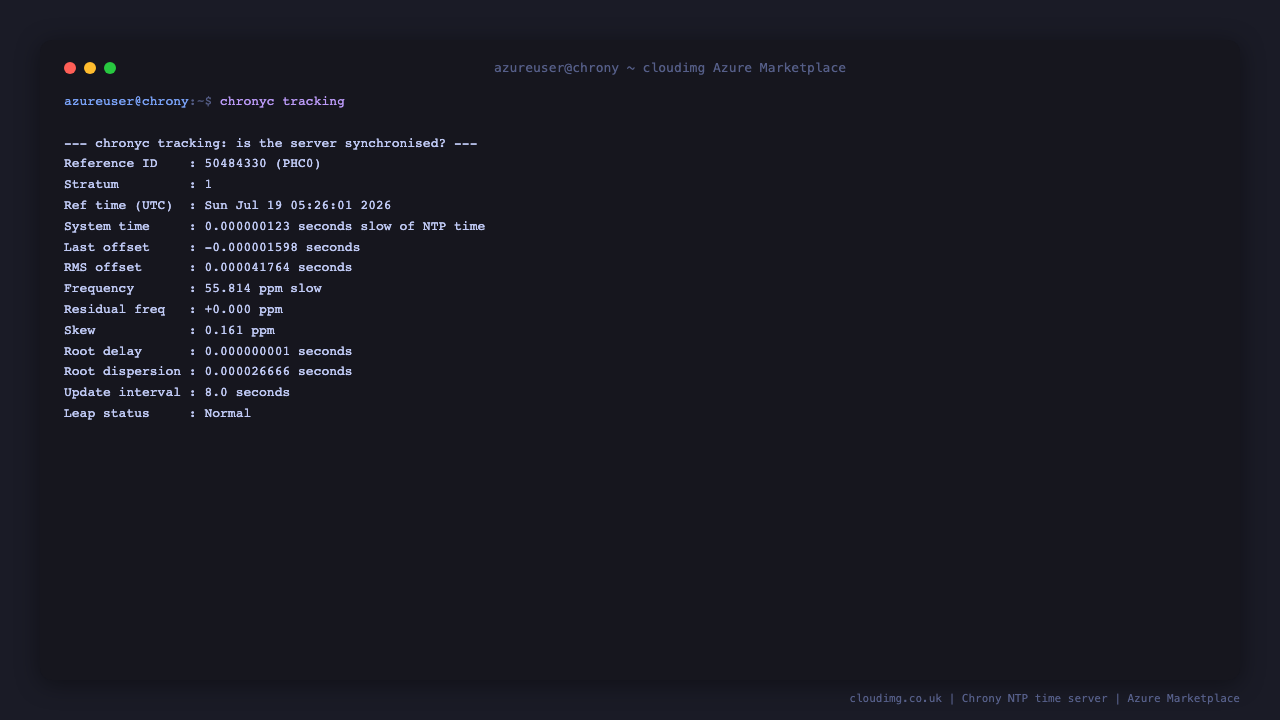This screenshot has width=1280, height=720.
Task: Click the terminal title 'azureuser@chrony ~ cloudimg Azure Marketplace'
Action: (x=670, y=68)
